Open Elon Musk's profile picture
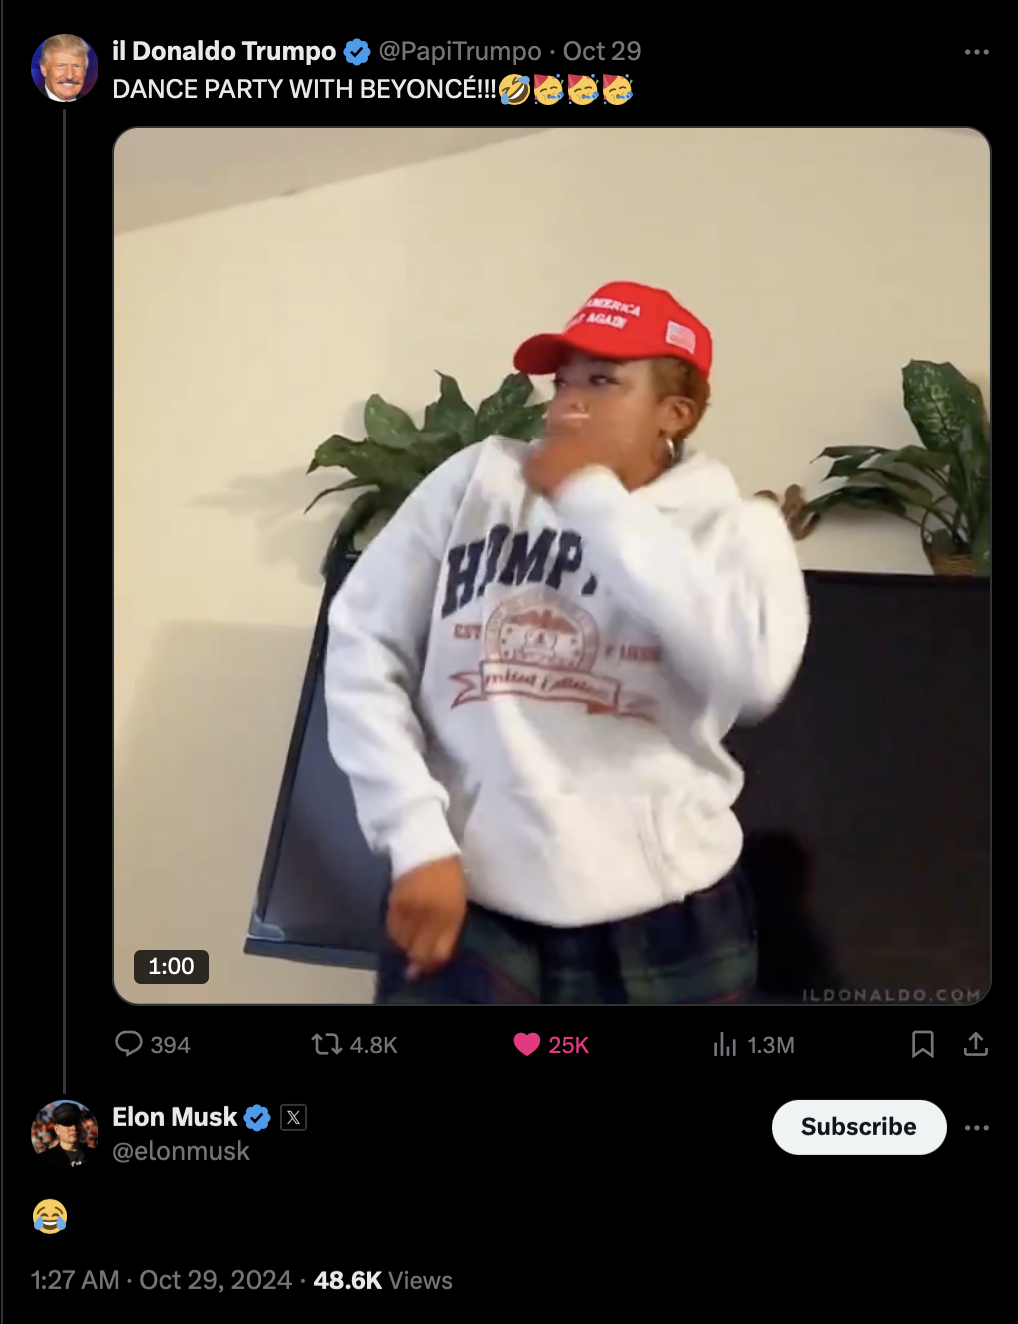Image resolution: width=1018 pixels, height=1324 pixels. tap(65, 1134)
